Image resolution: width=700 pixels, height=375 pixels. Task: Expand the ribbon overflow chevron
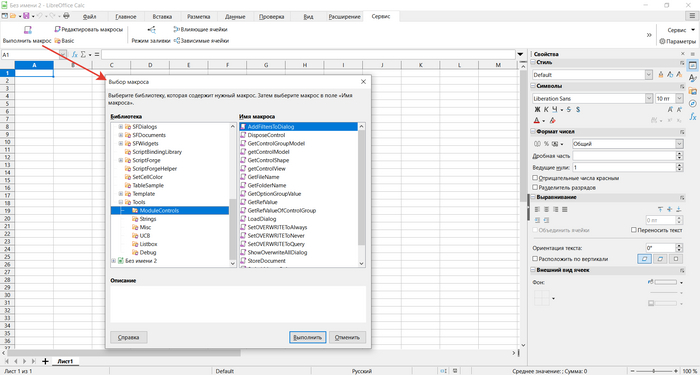649,35
